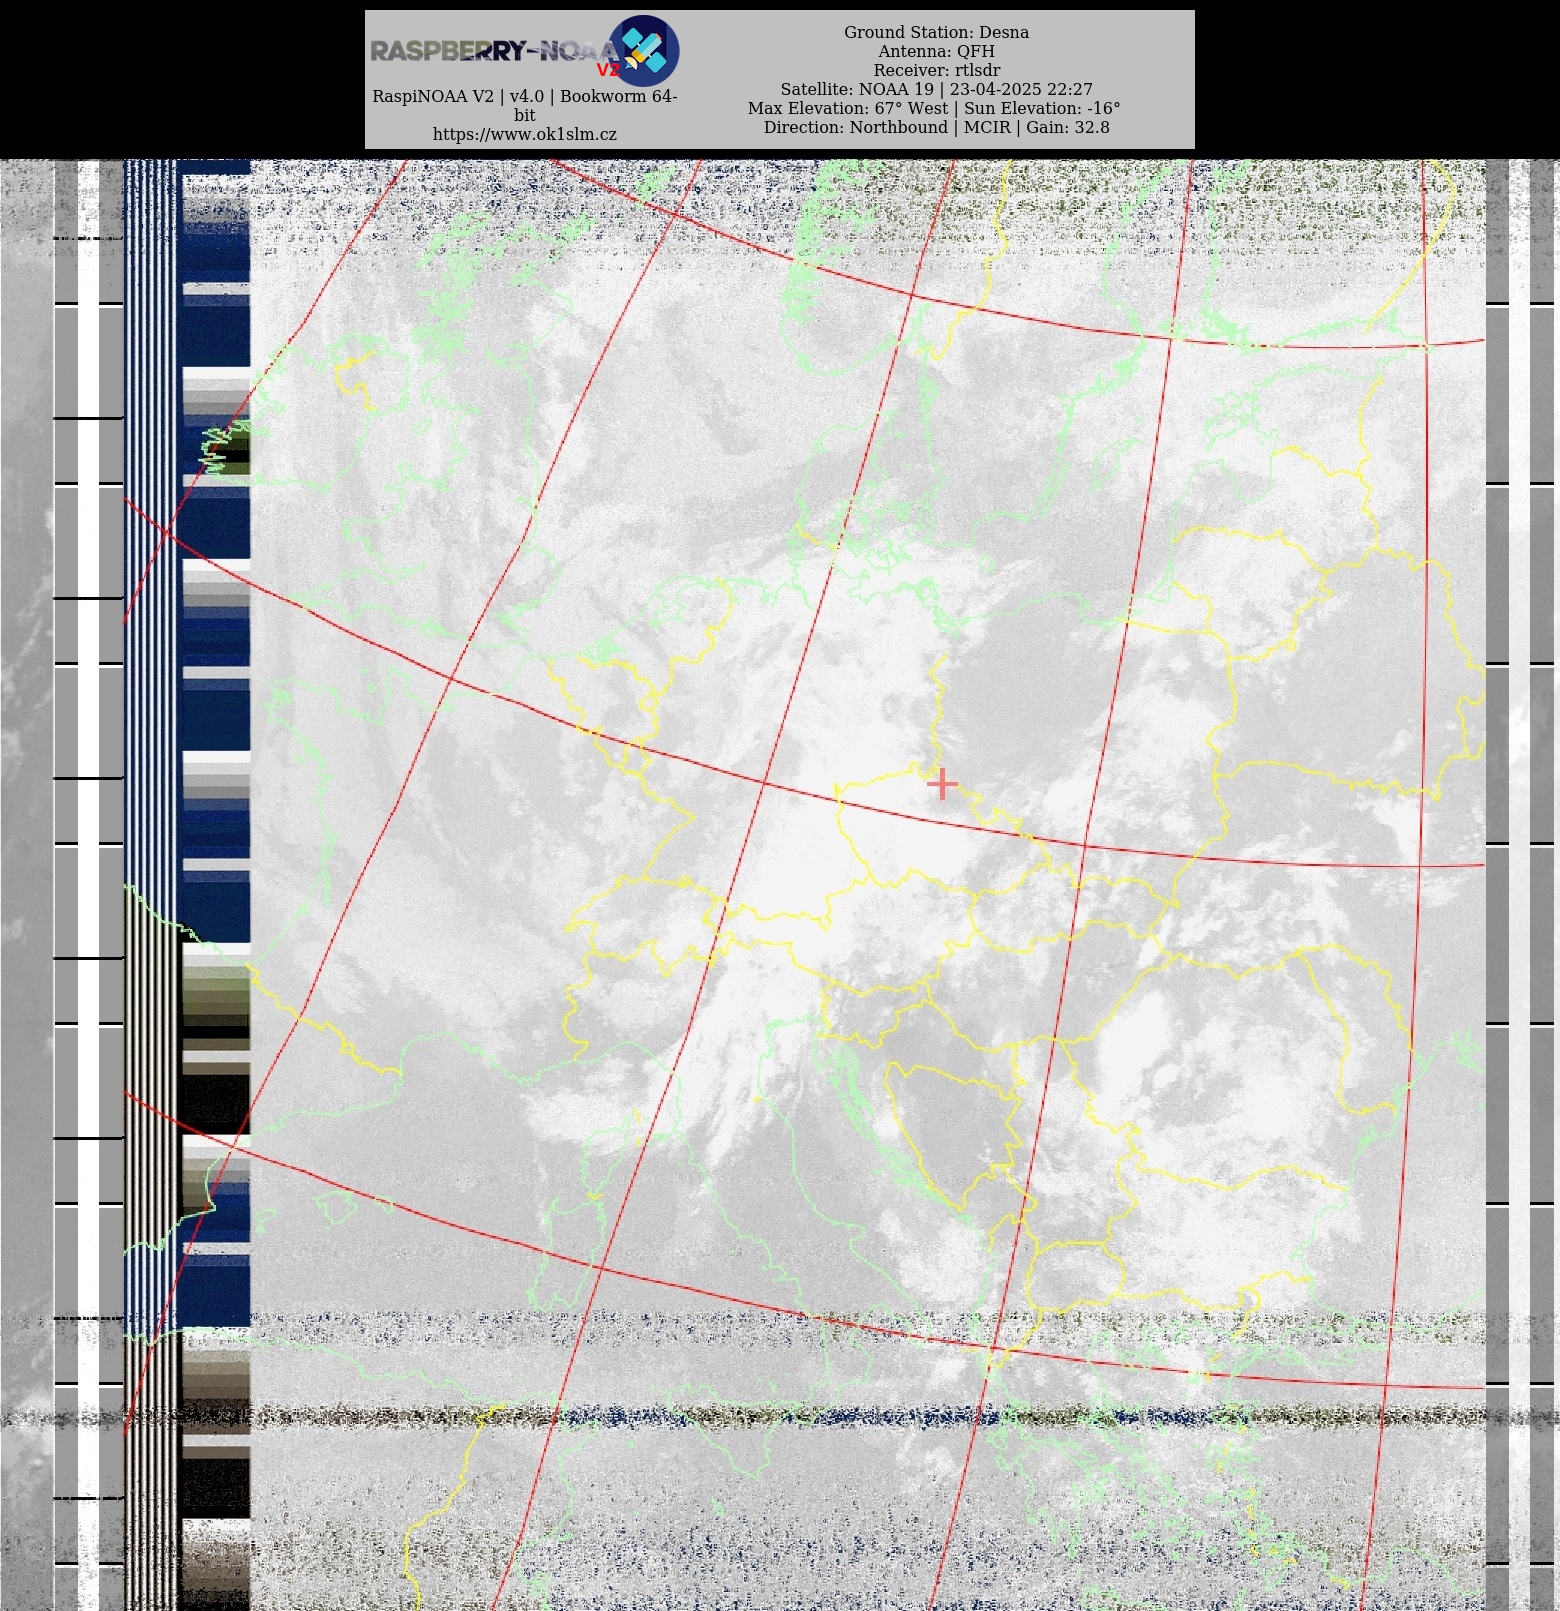Click the red ground station cross marker

pos(942,785)
